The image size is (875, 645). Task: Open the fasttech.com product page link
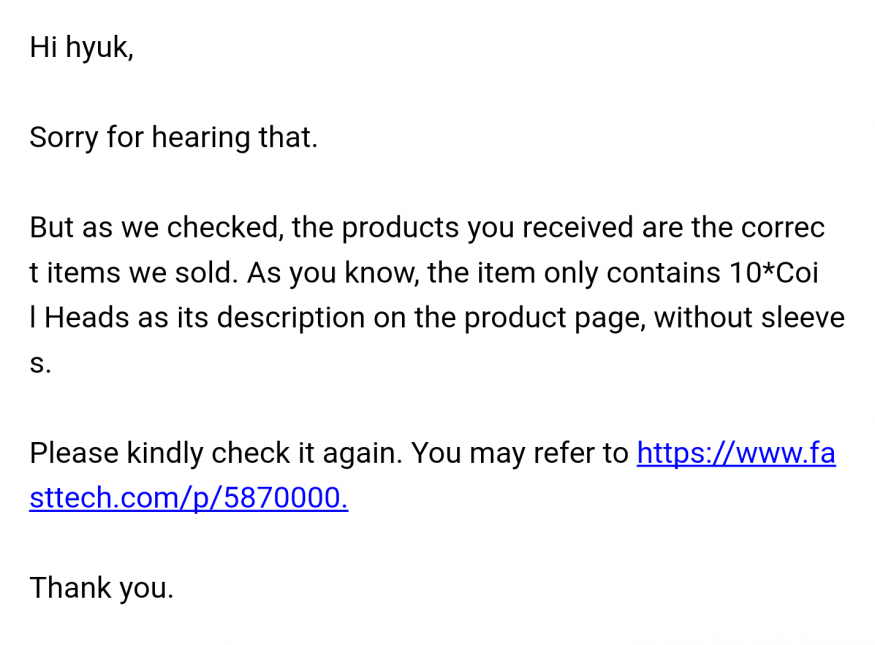pos(735,453)
